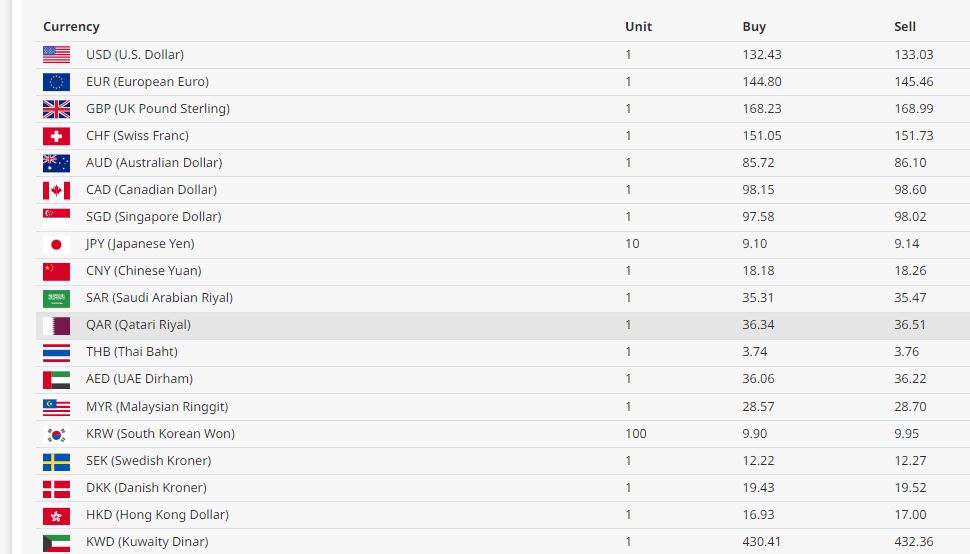Click the UK Pound Sterling flag icon
This screenshot has width=970, height=554.
tap(56, 109)
